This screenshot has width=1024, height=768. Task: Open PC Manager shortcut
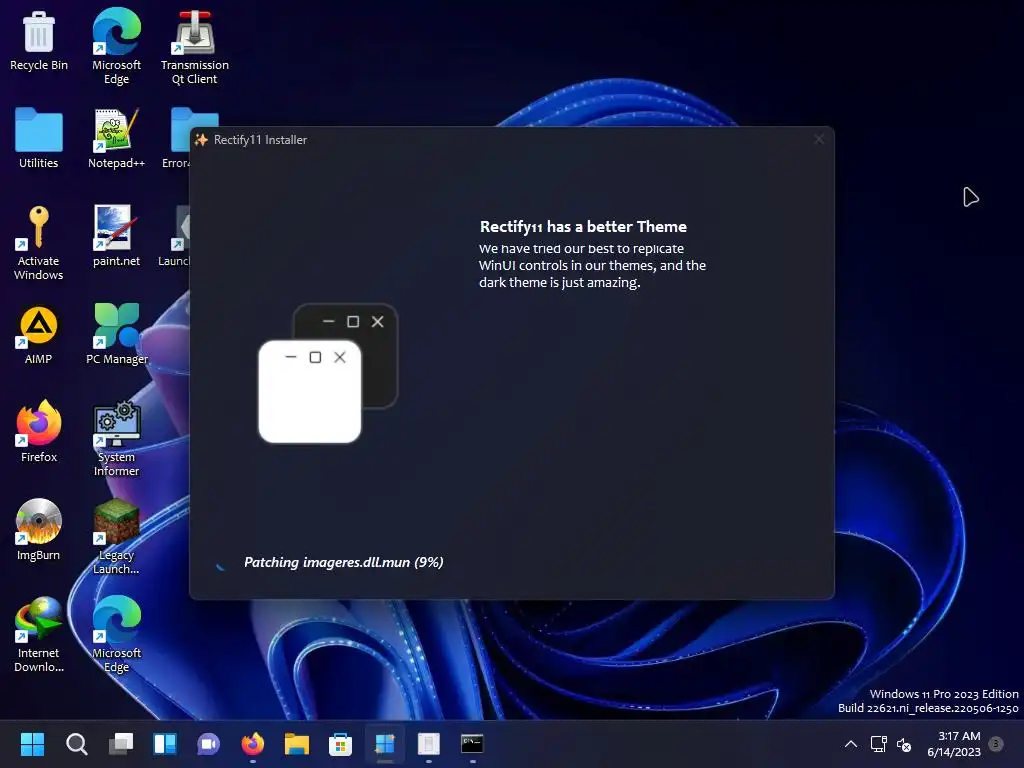[117, 334]
